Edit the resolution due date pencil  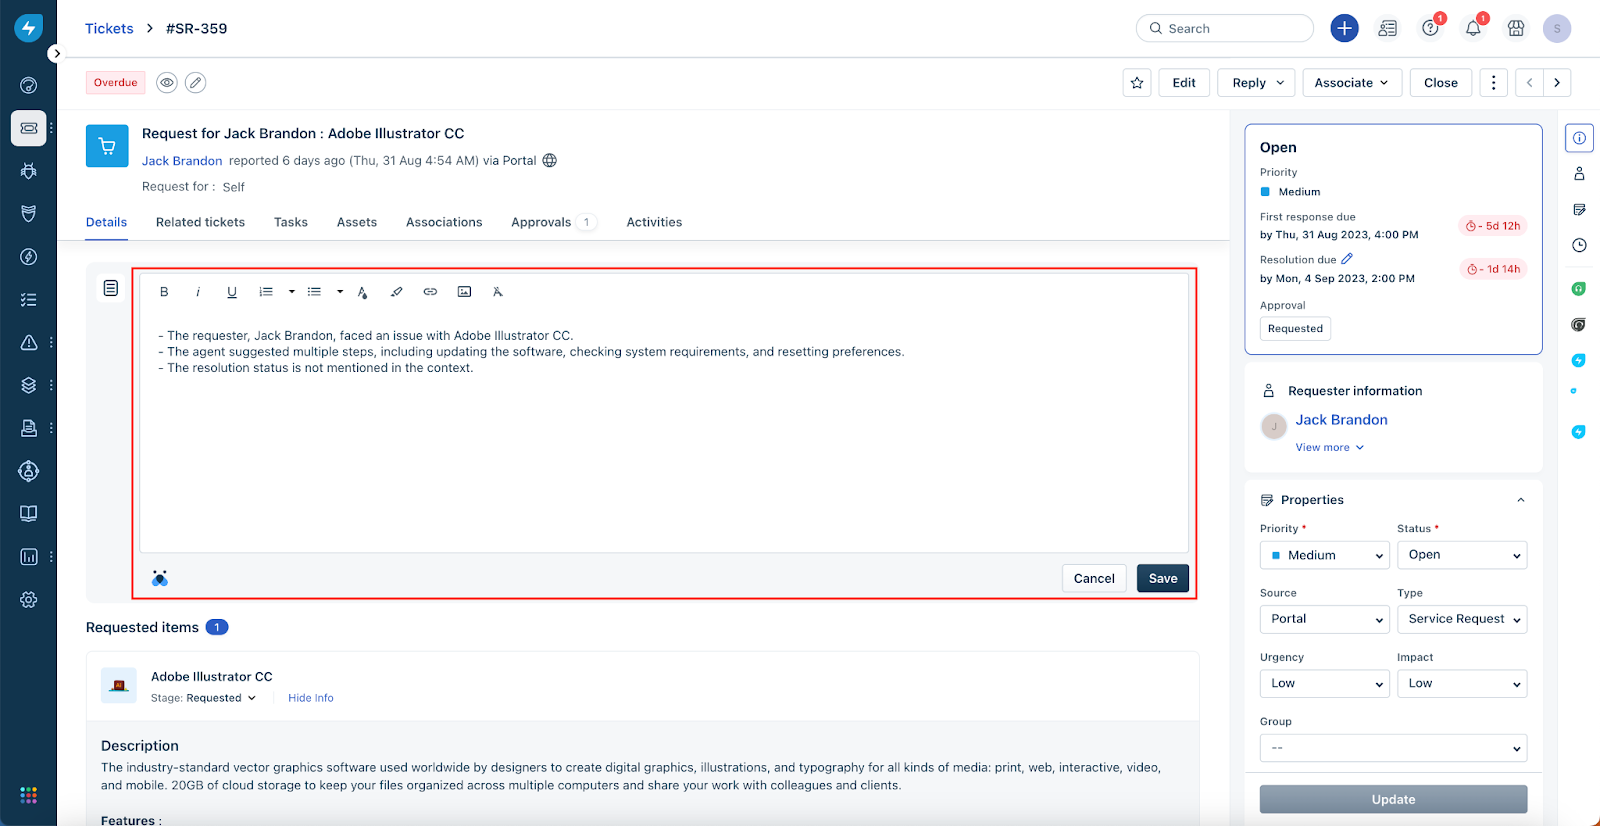[1347, 259]
